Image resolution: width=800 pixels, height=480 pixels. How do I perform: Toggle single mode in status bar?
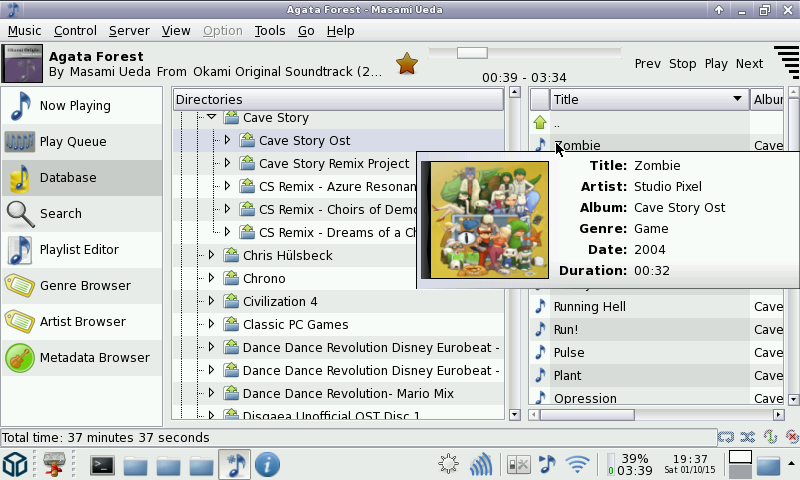coord(770,437)
